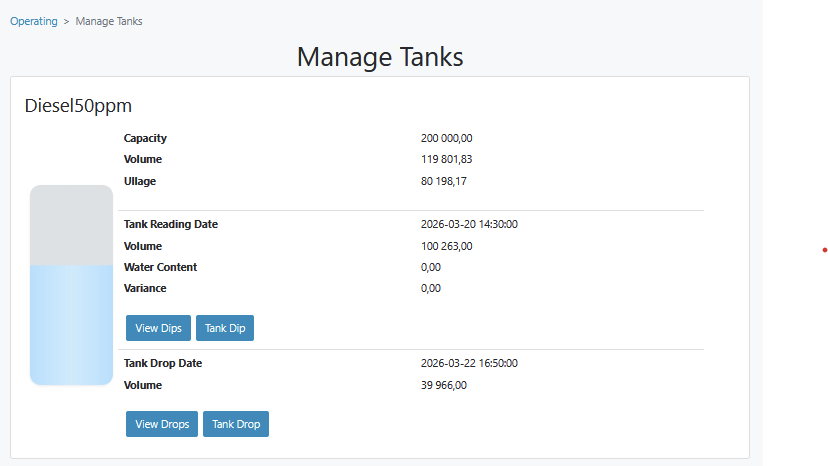Click the View Dips button
This screenshot has height=466, width=828.
[x=158, y=328]
